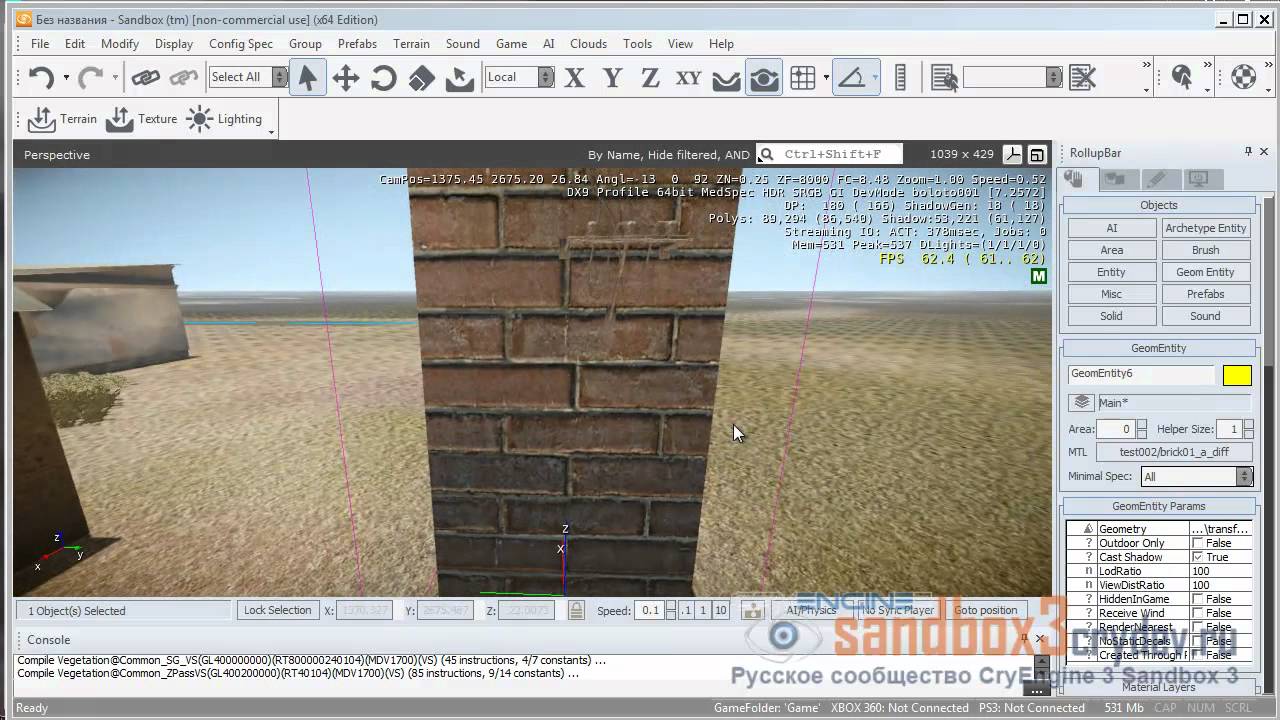Lock movement to the Y axis
The height and width of the screenshot is (720, 1280).
pos(613,77)
